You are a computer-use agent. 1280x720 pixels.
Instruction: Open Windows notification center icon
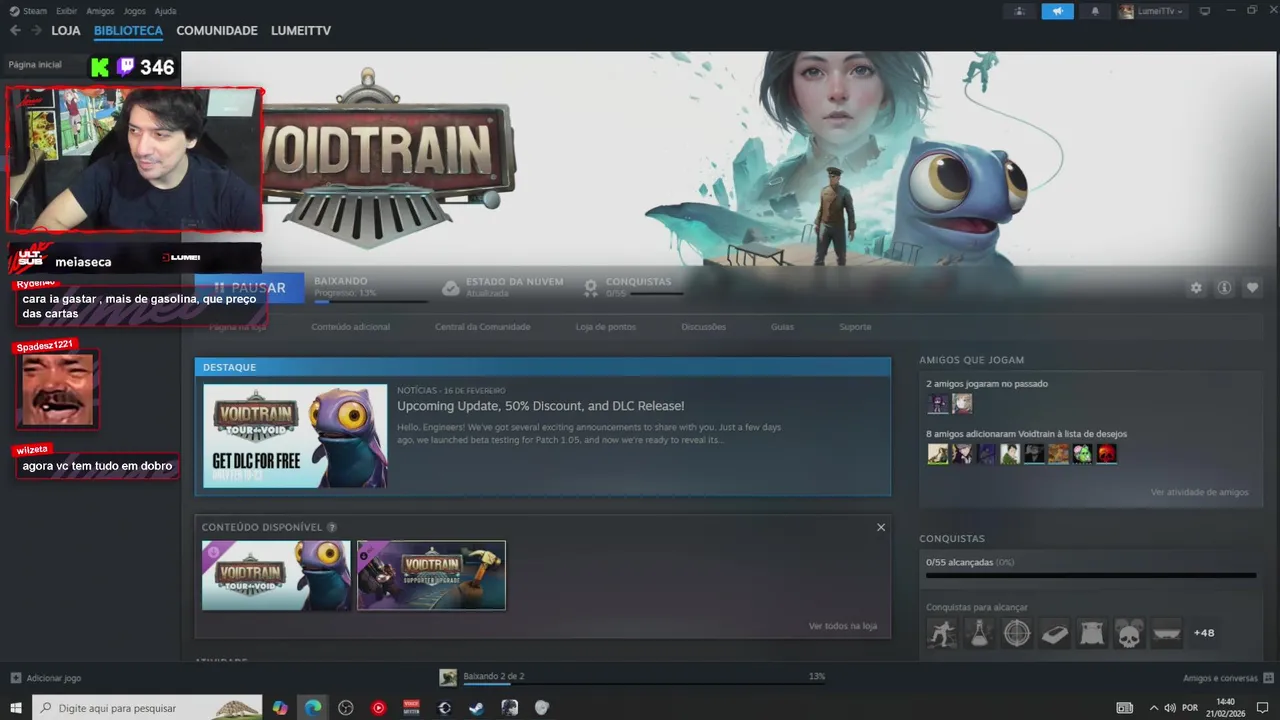1262,708
